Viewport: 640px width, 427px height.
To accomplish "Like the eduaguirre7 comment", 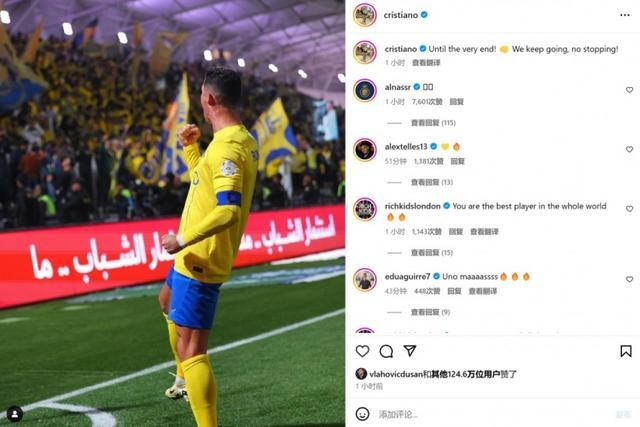I will pyautogui.click(x=629, y=279).
